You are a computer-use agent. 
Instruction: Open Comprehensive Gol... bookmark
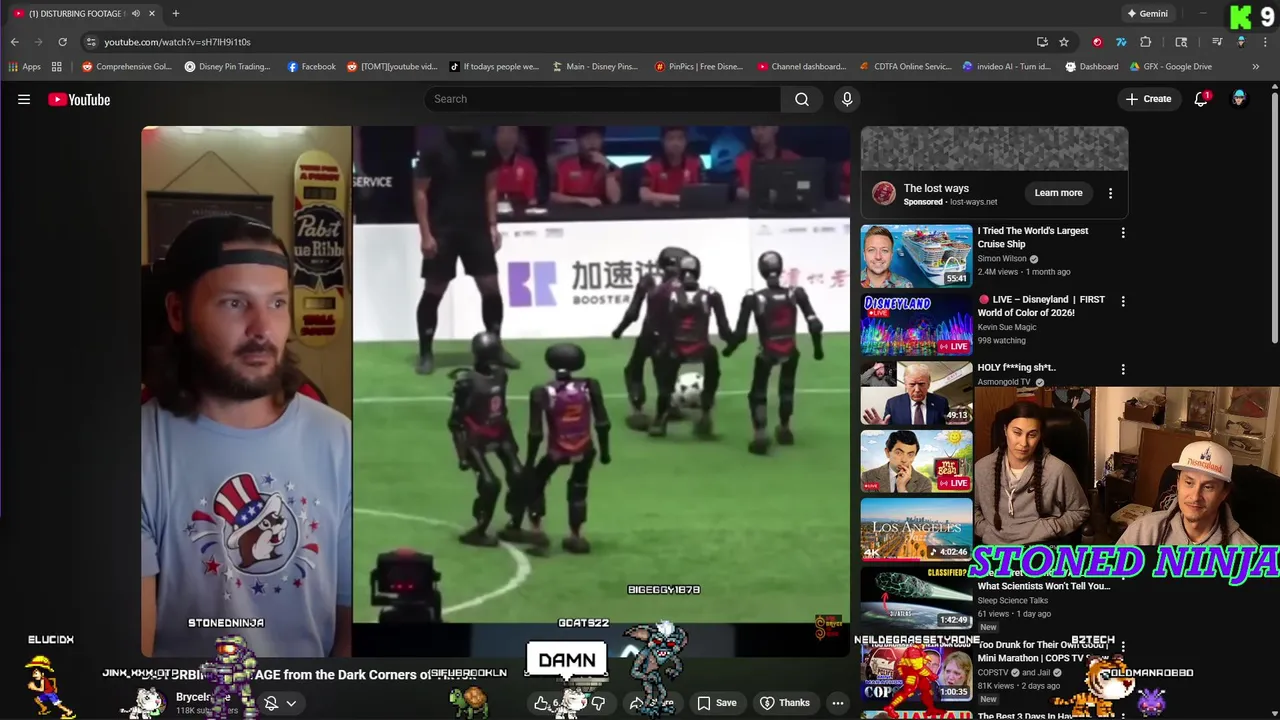[127, 67]
